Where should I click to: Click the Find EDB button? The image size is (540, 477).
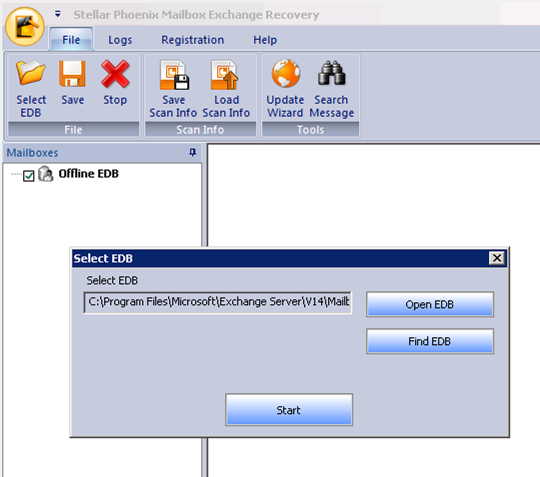pos(430,341)
